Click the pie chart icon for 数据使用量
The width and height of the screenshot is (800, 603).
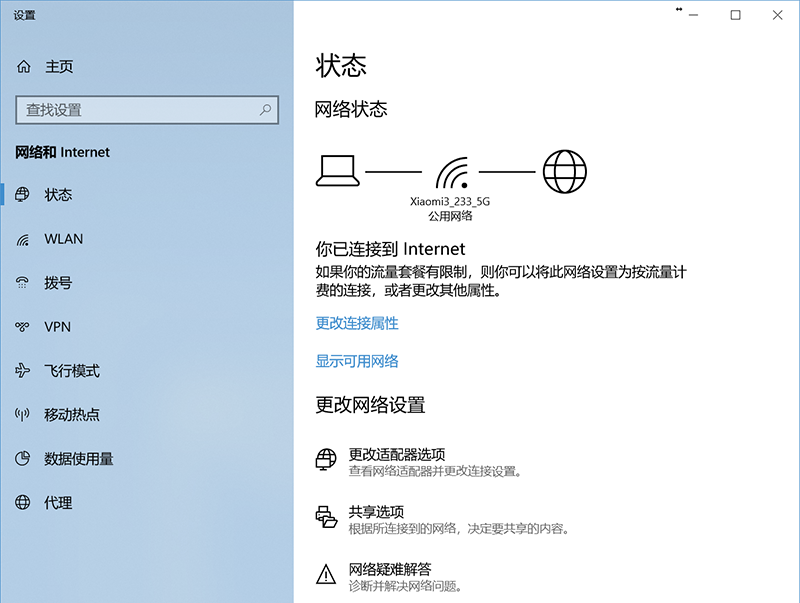[x=22, y=458]
